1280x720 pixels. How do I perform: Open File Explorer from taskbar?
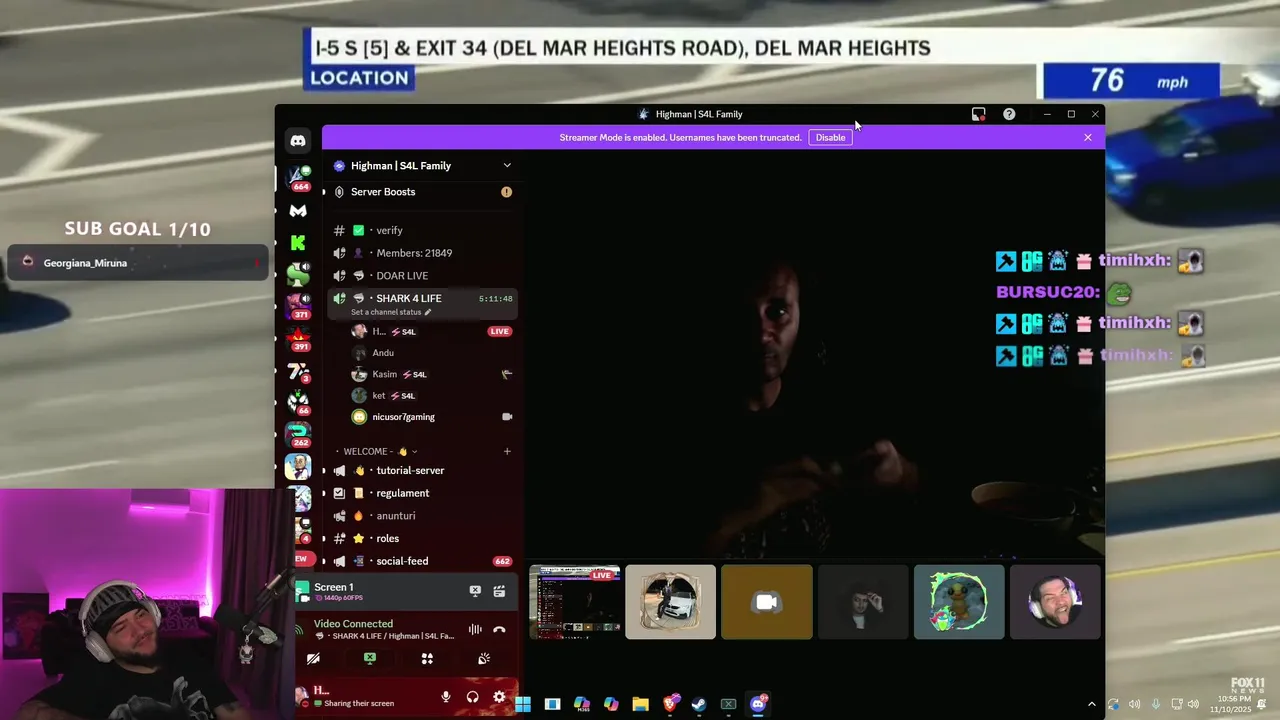[x=640, y=704]
